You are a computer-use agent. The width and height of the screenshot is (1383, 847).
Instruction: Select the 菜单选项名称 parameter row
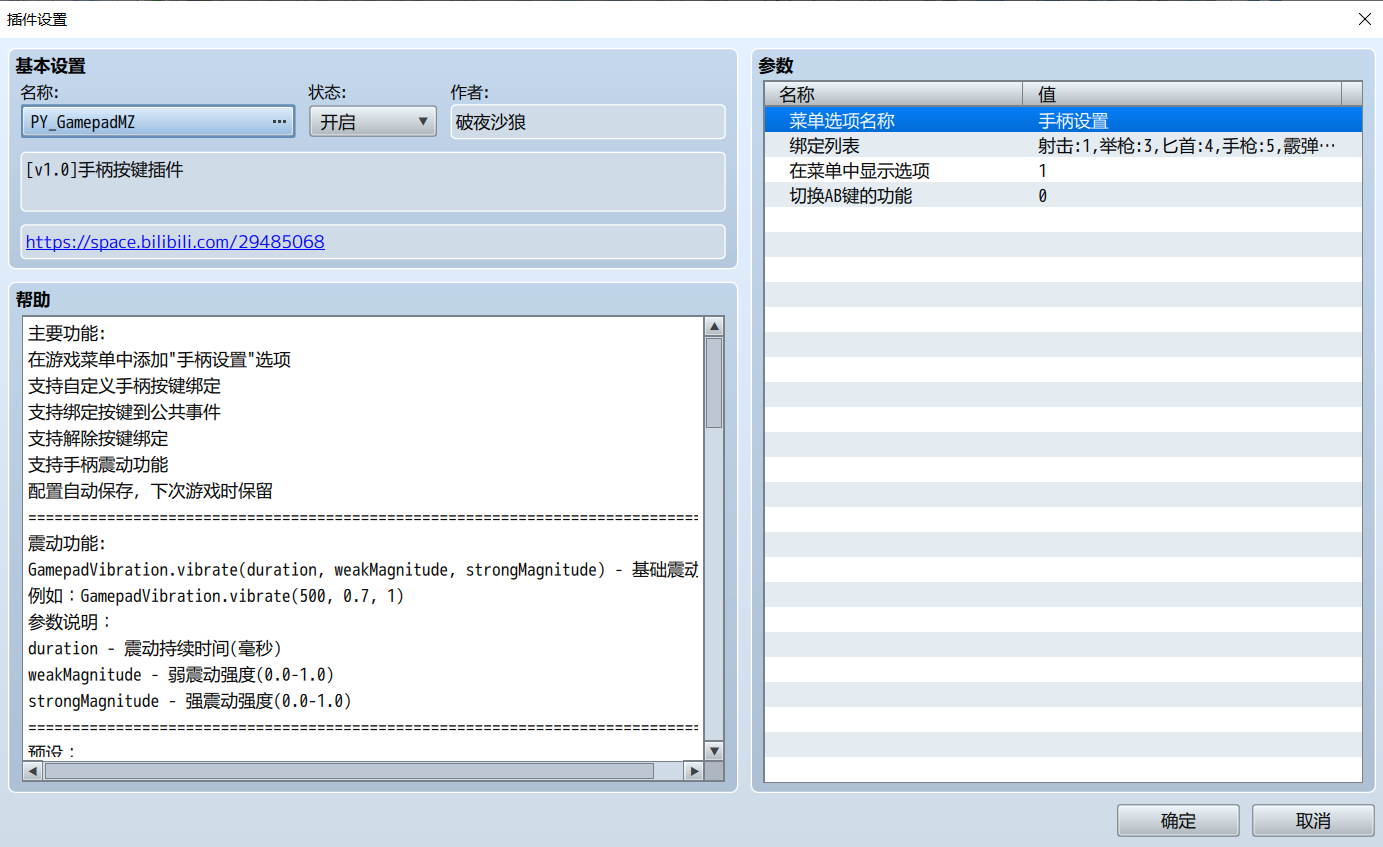(x=1063, y=120)
